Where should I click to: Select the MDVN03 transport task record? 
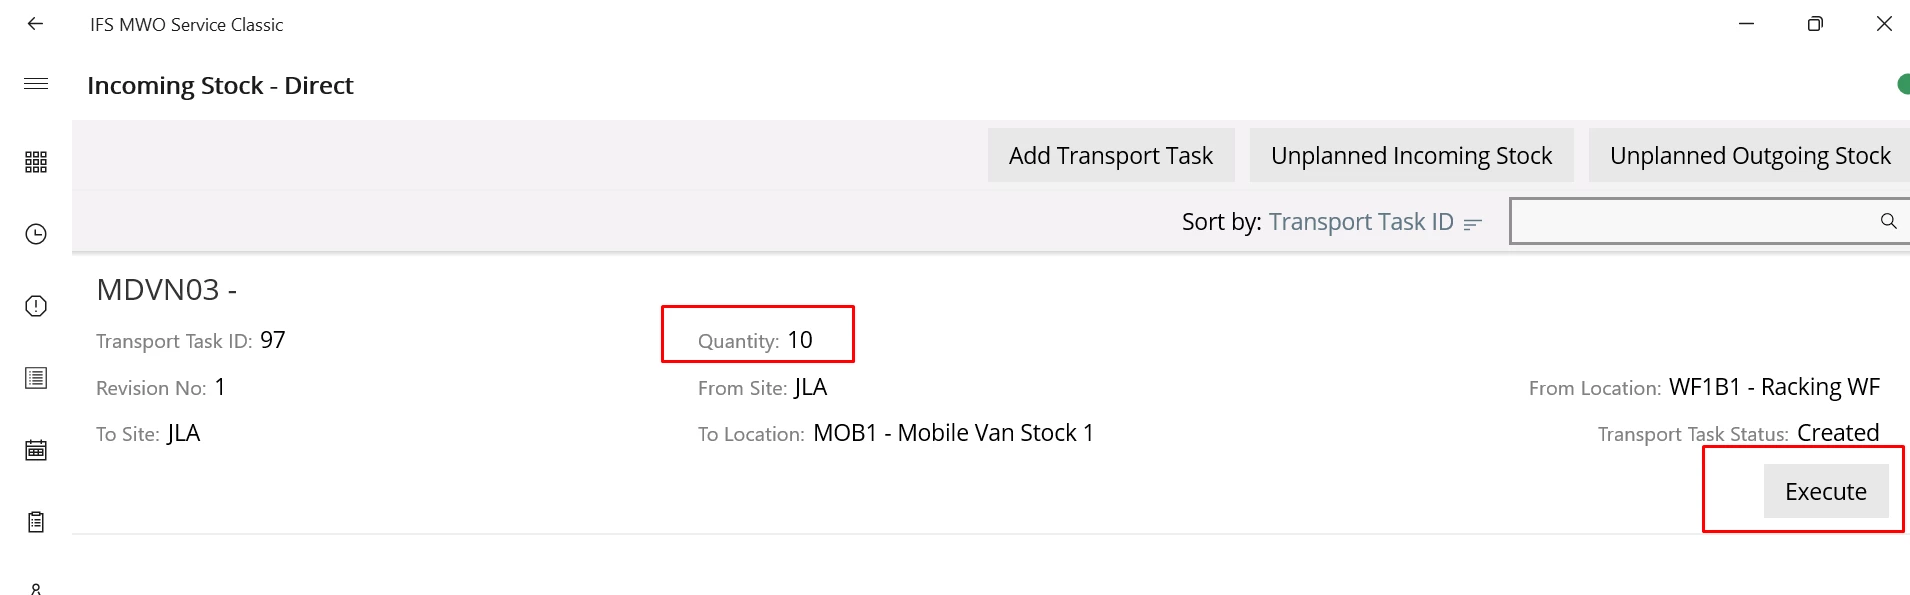coord(990,393)
